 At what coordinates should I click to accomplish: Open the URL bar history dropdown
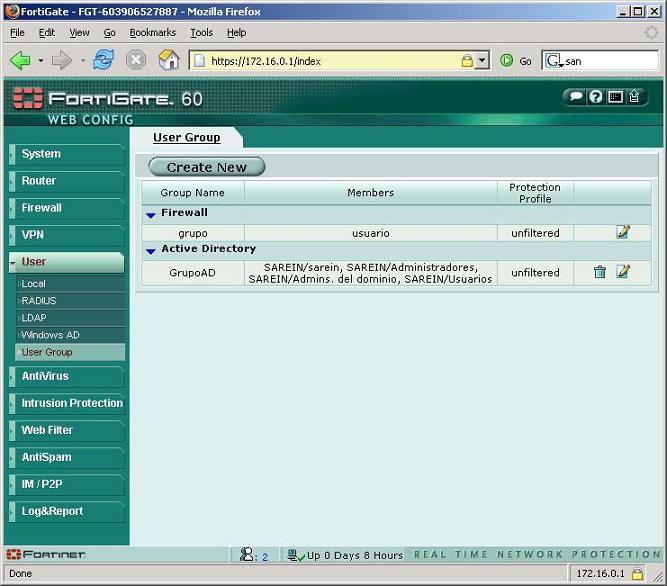click(482, 61)
